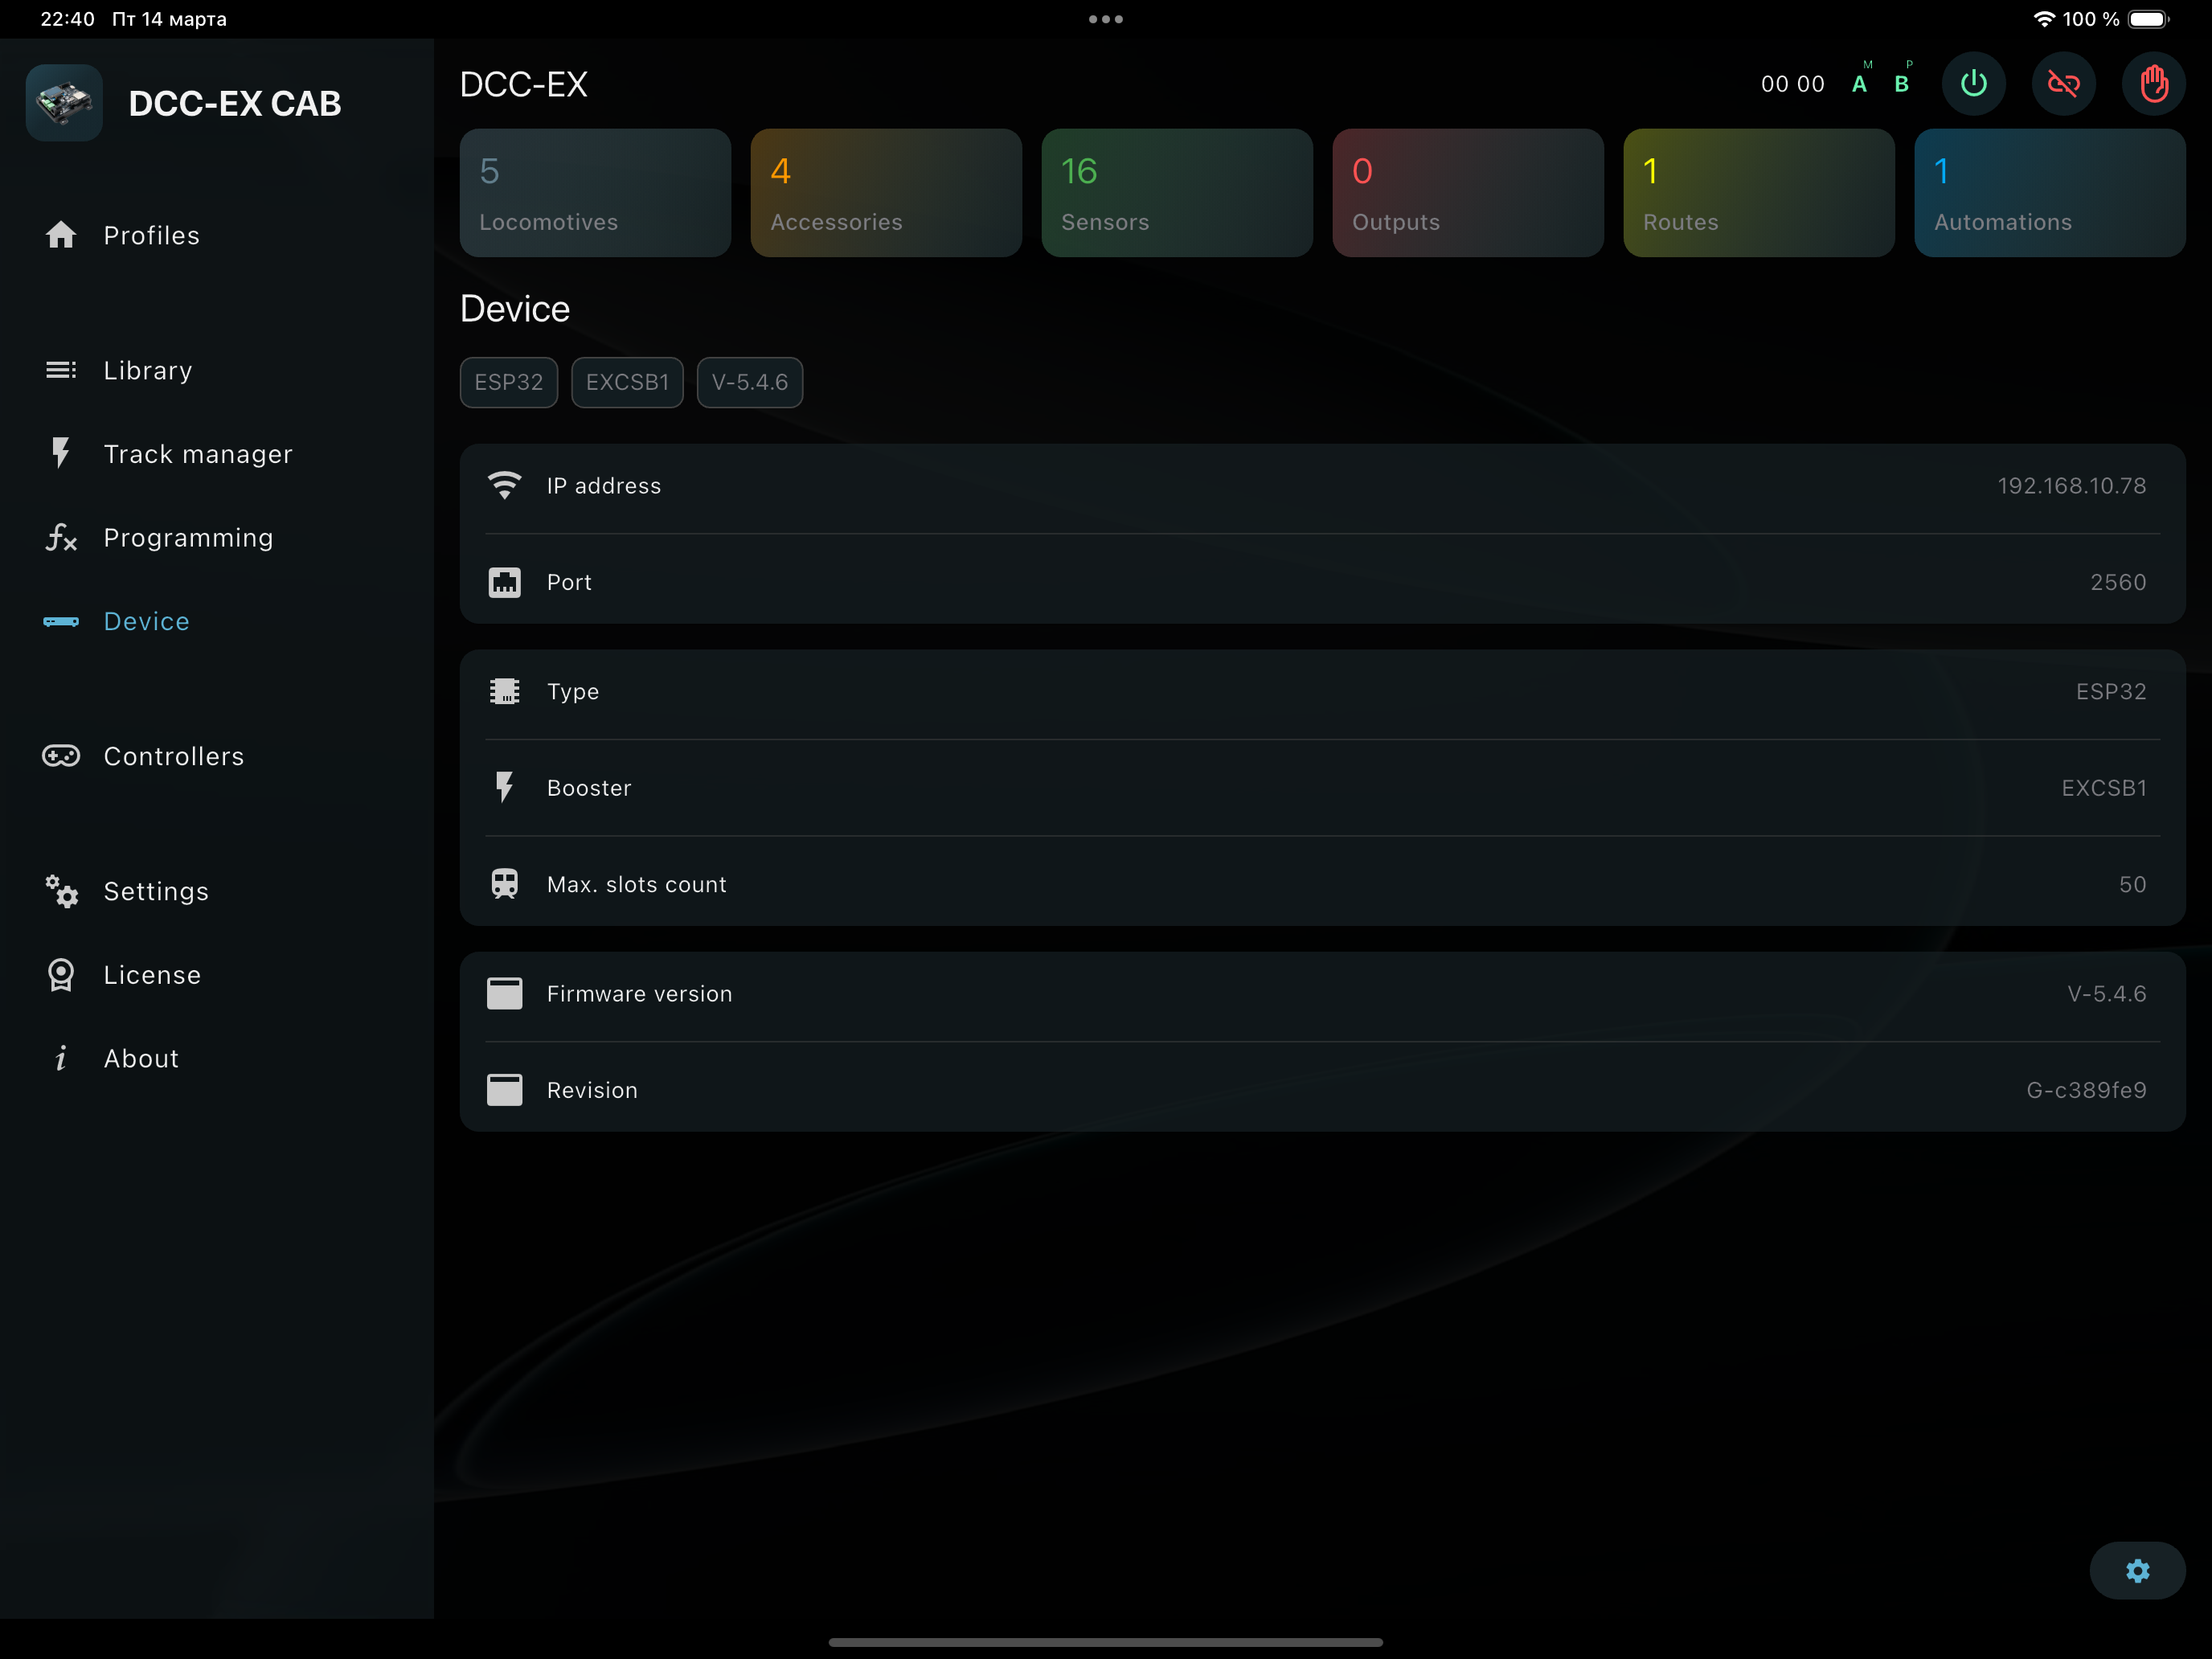Click the License badge icon

pos(61,975)
